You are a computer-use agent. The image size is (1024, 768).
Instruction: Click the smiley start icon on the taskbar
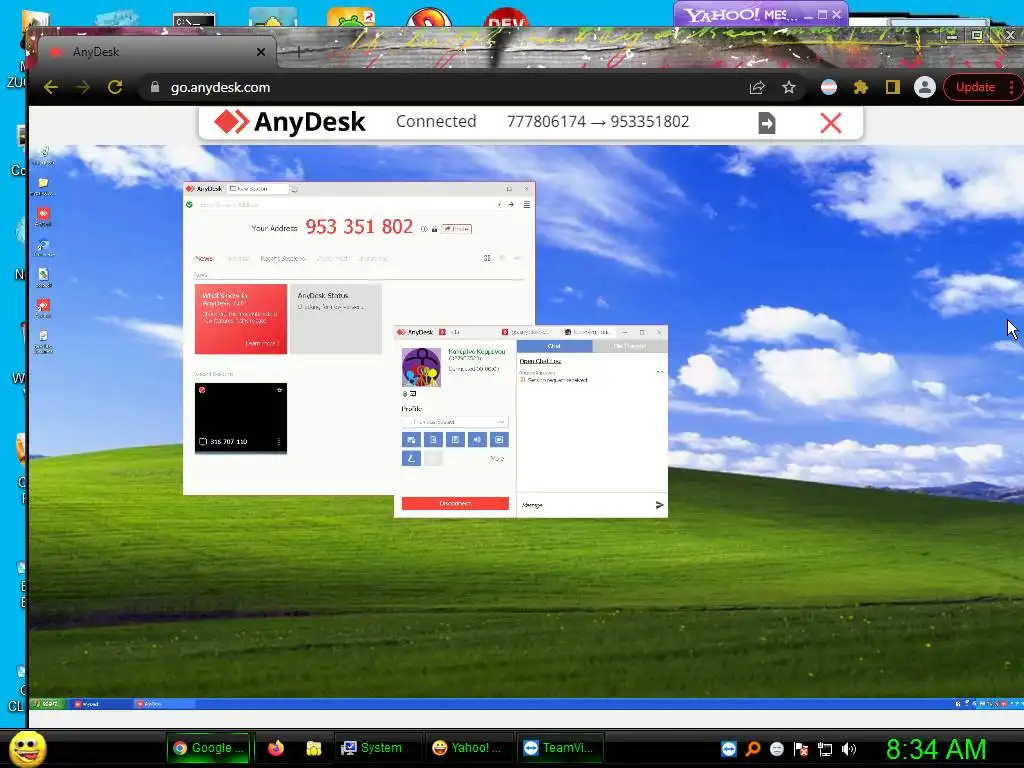(28, 749)
